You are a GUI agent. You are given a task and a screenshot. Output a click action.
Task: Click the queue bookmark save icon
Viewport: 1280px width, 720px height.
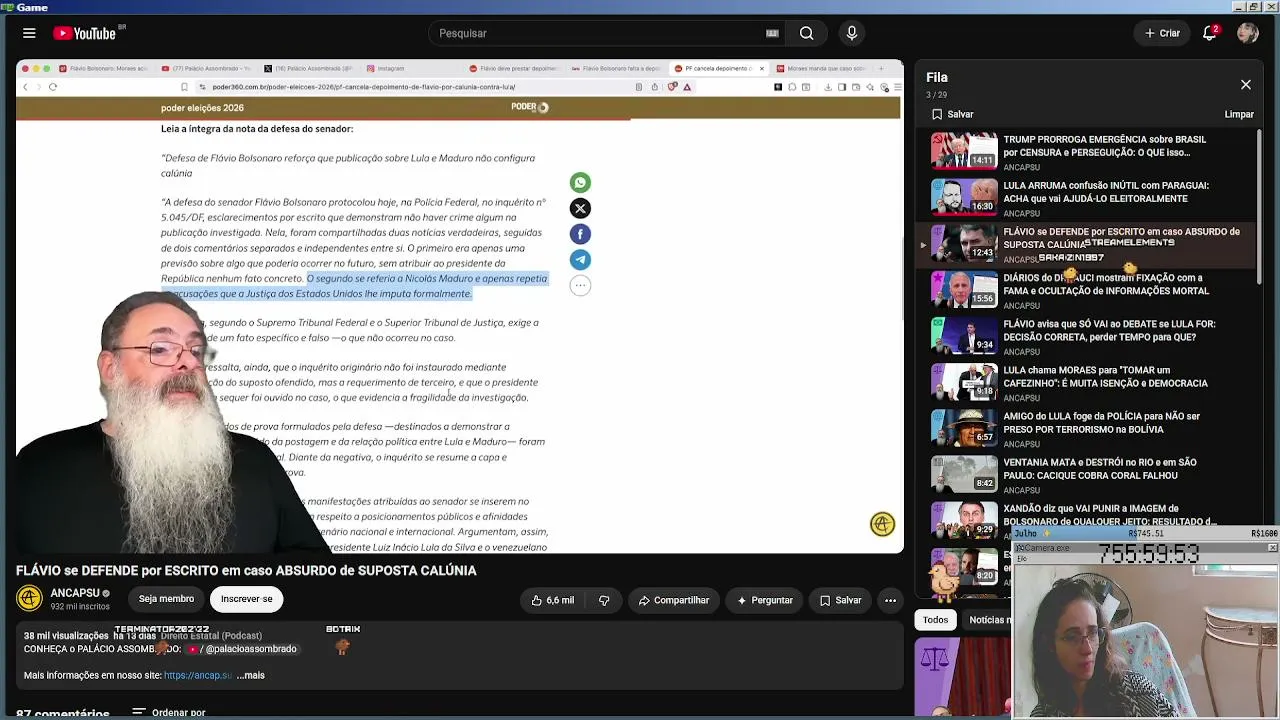(x=937, y=114)
